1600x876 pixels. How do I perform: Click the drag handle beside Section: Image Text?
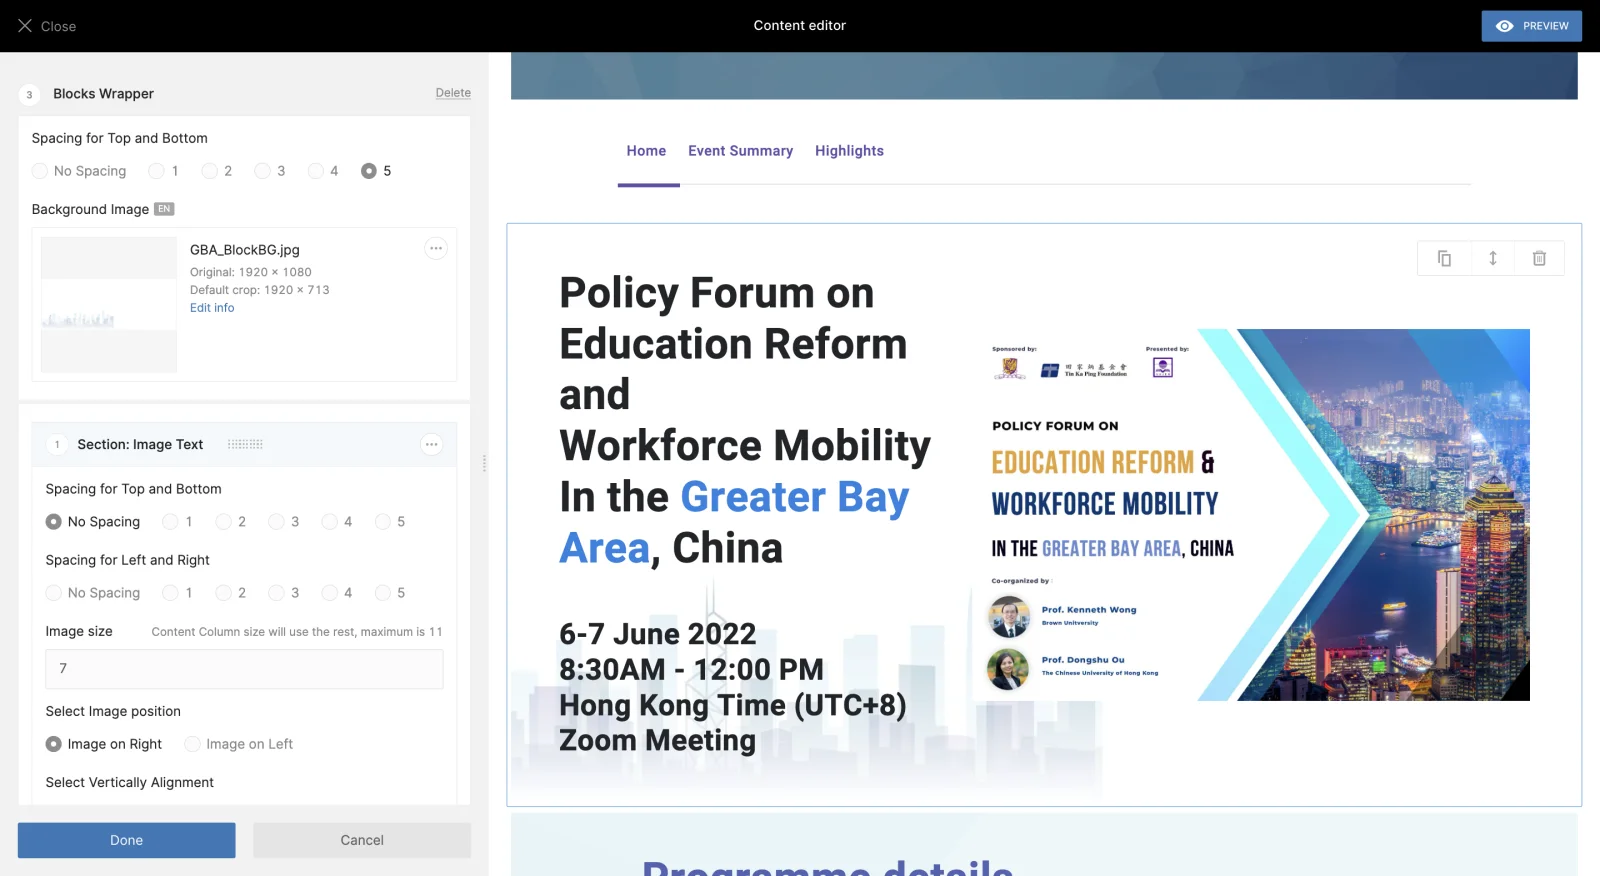[245, 444]
